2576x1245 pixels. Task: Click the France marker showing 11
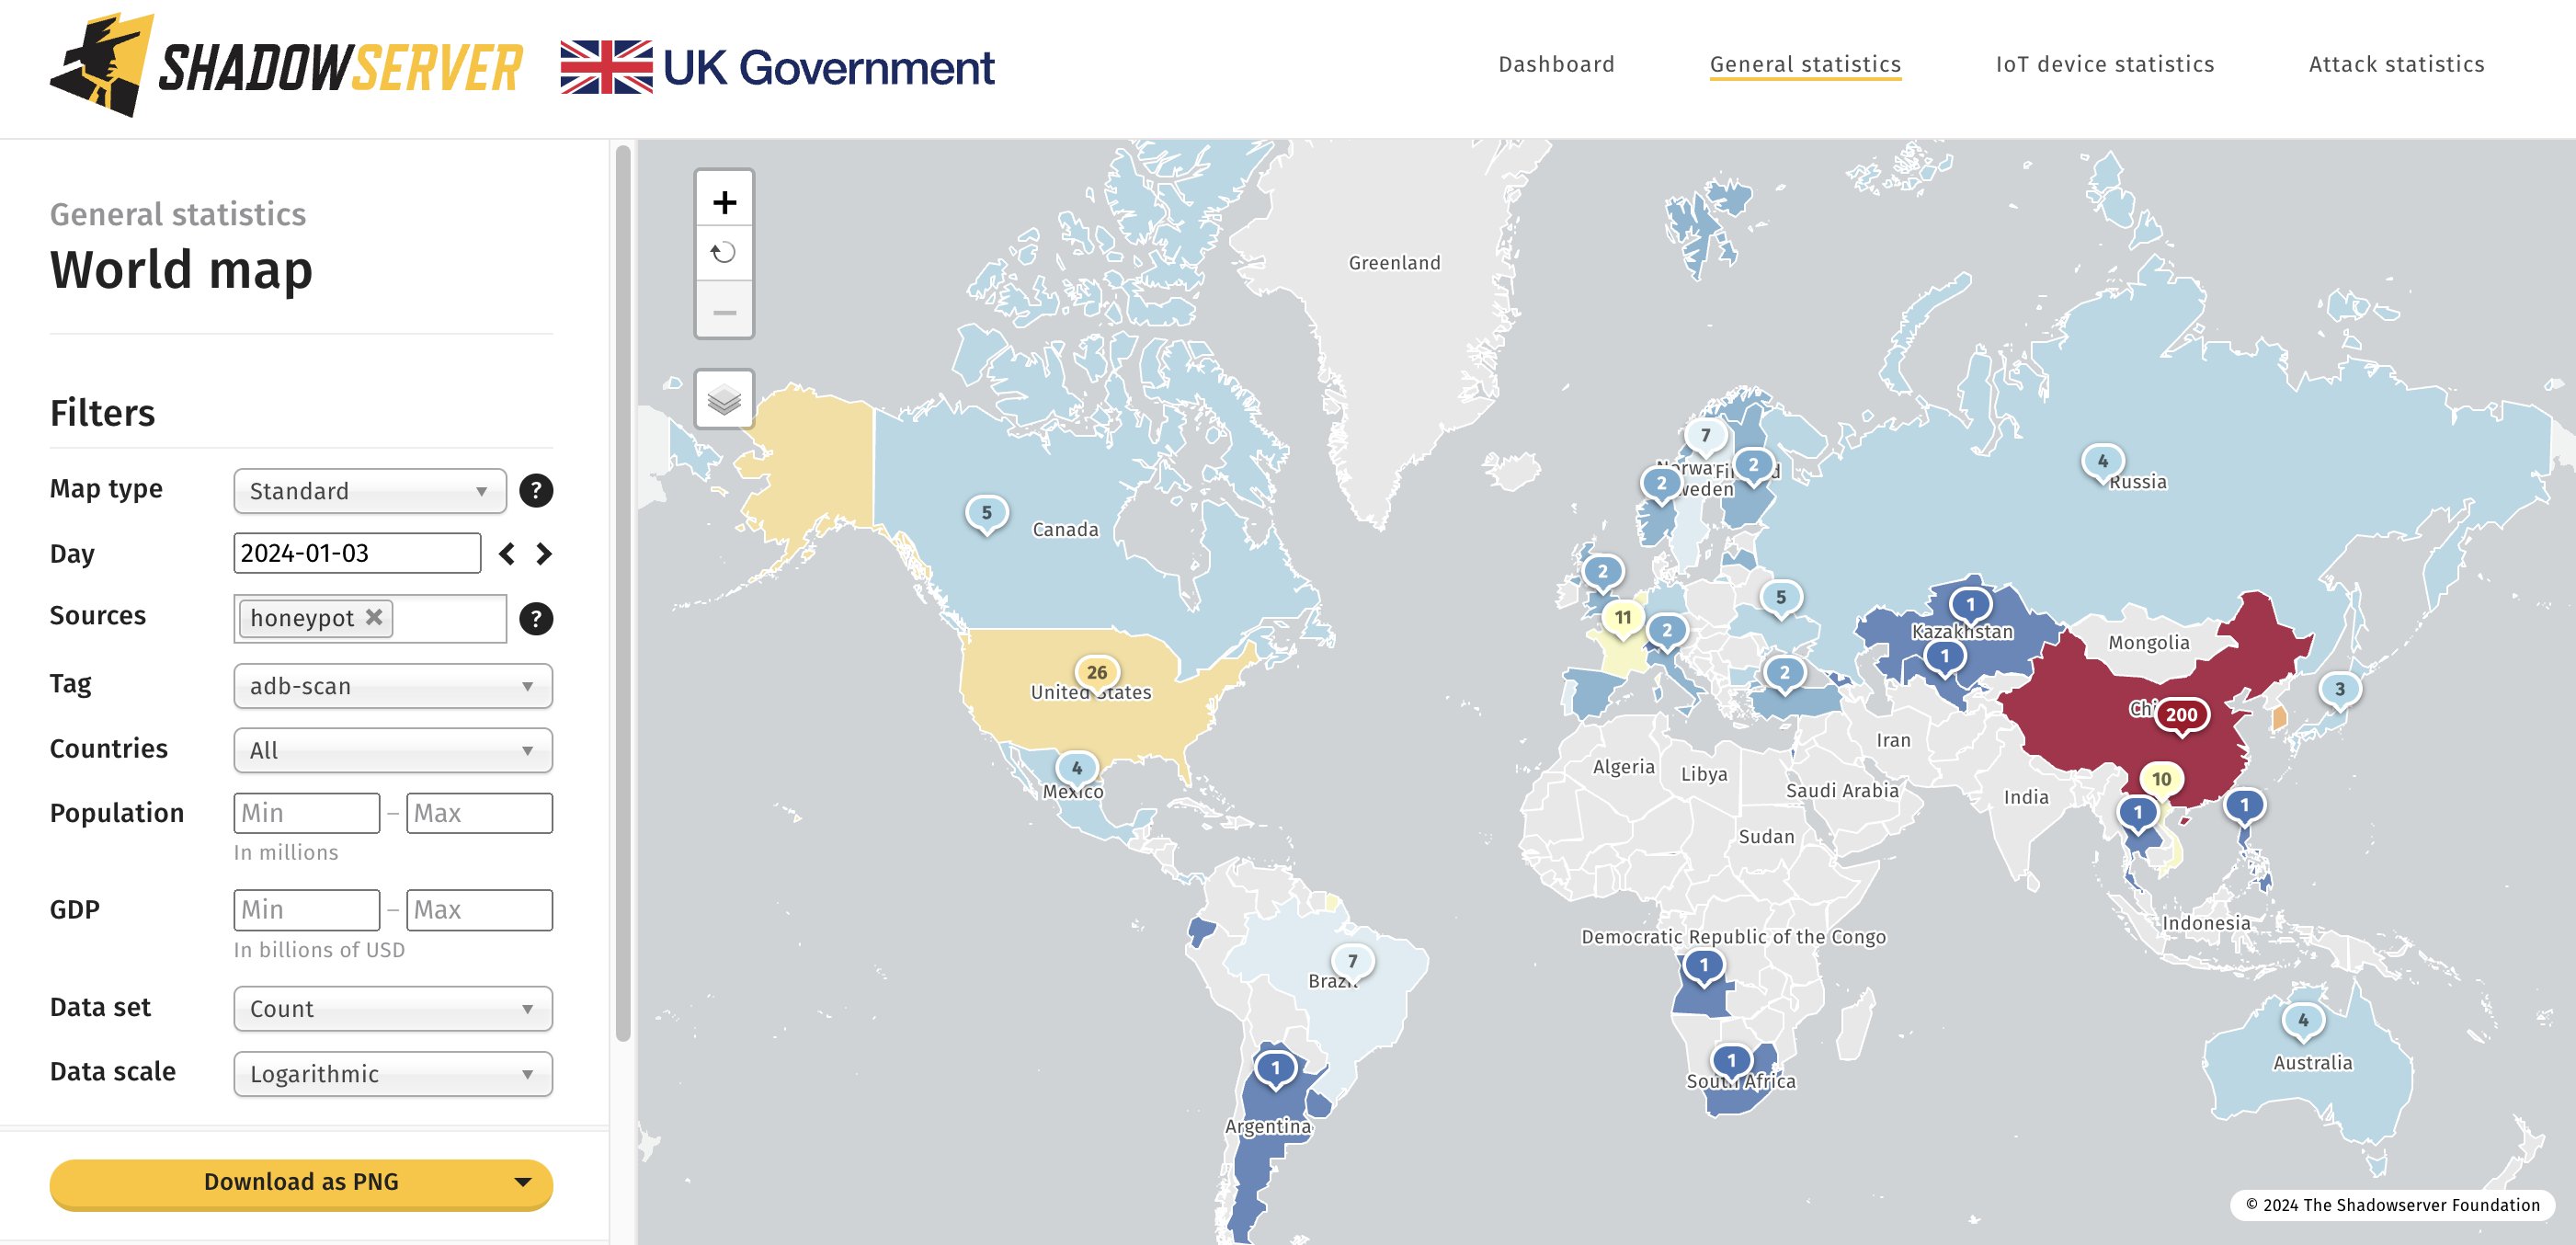(1623, 619)
